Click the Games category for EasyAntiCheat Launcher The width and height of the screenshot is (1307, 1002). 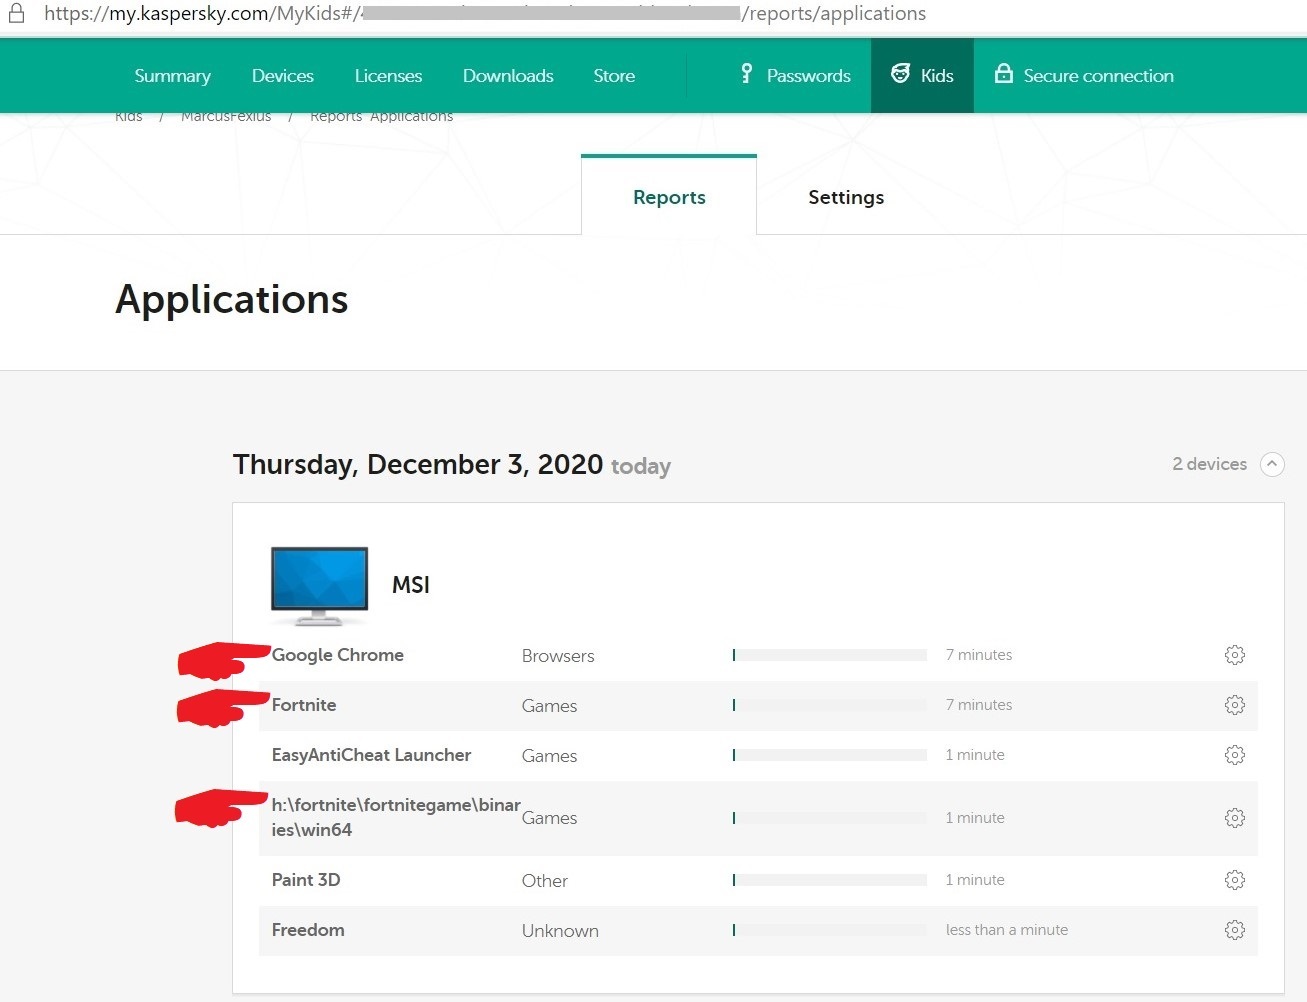tap(549, 756)
